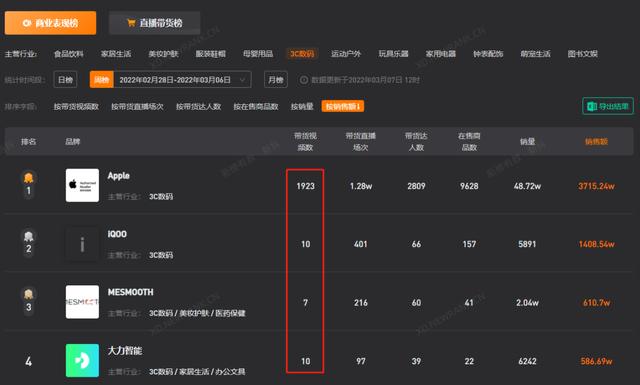Image resolution: width=640 pixels, height=385 pixels.
Task: Open the MESMOOTH brand logo thumbnail
Action: pos(82,302)
